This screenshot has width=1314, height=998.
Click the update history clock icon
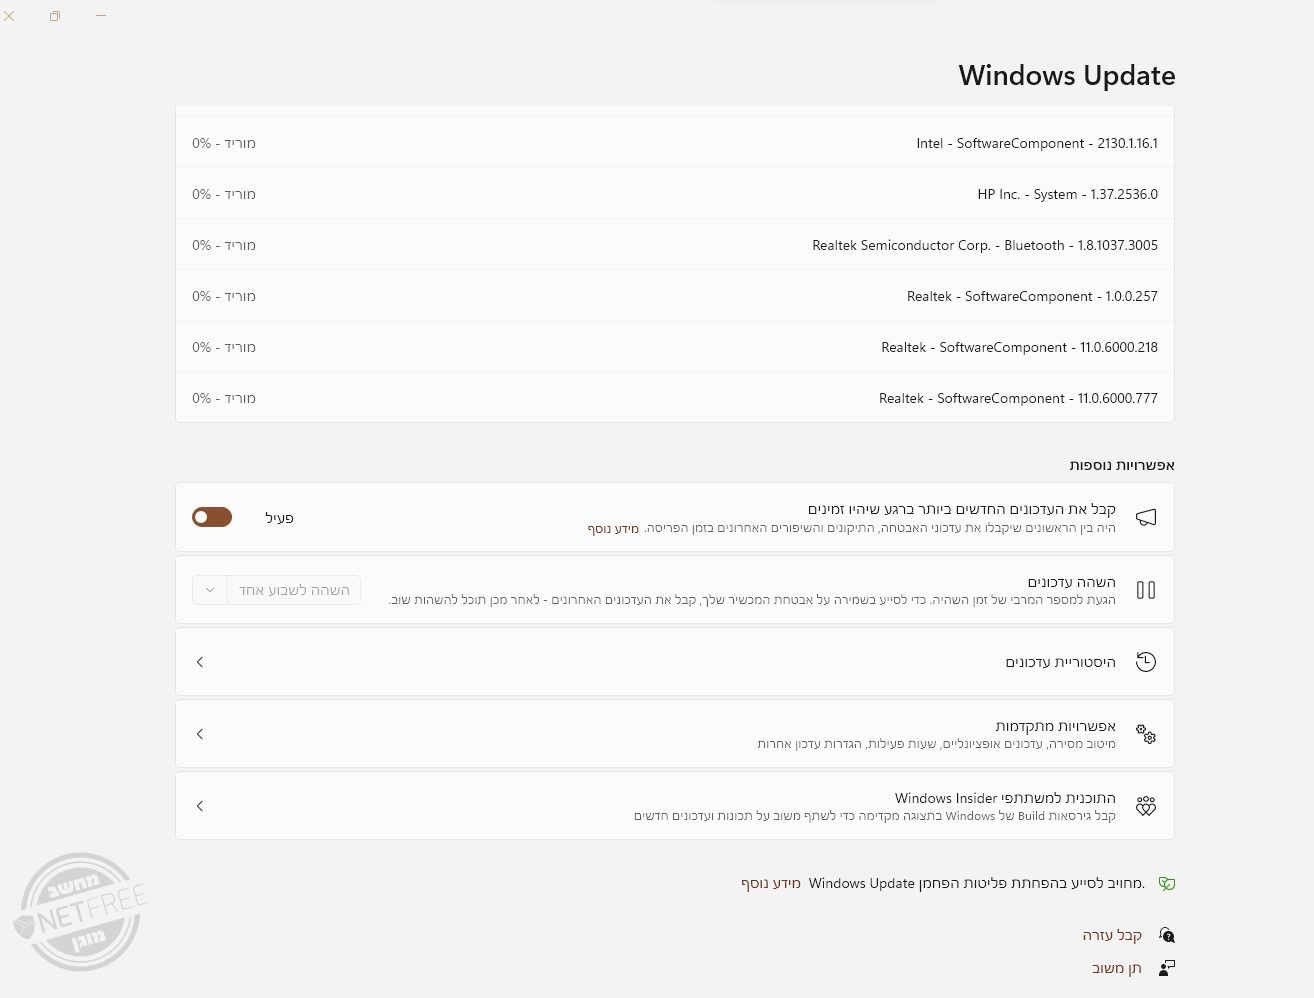pyautogui.click(x=1146, y=662)
